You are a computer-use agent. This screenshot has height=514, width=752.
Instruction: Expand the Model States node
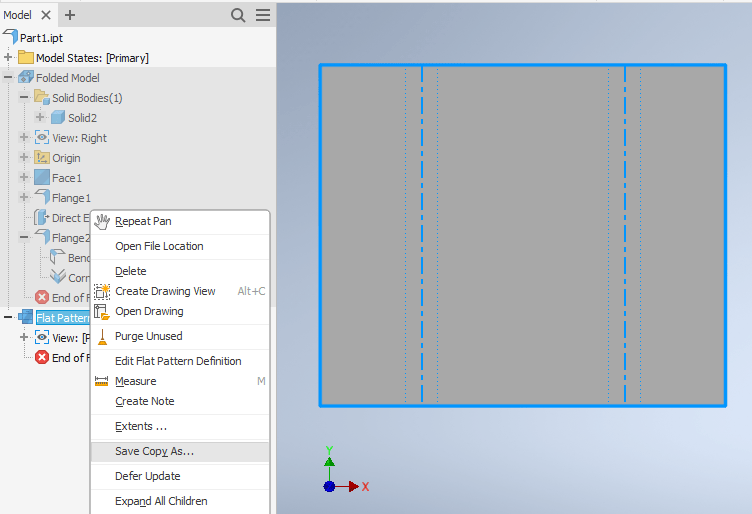[8, 58]
